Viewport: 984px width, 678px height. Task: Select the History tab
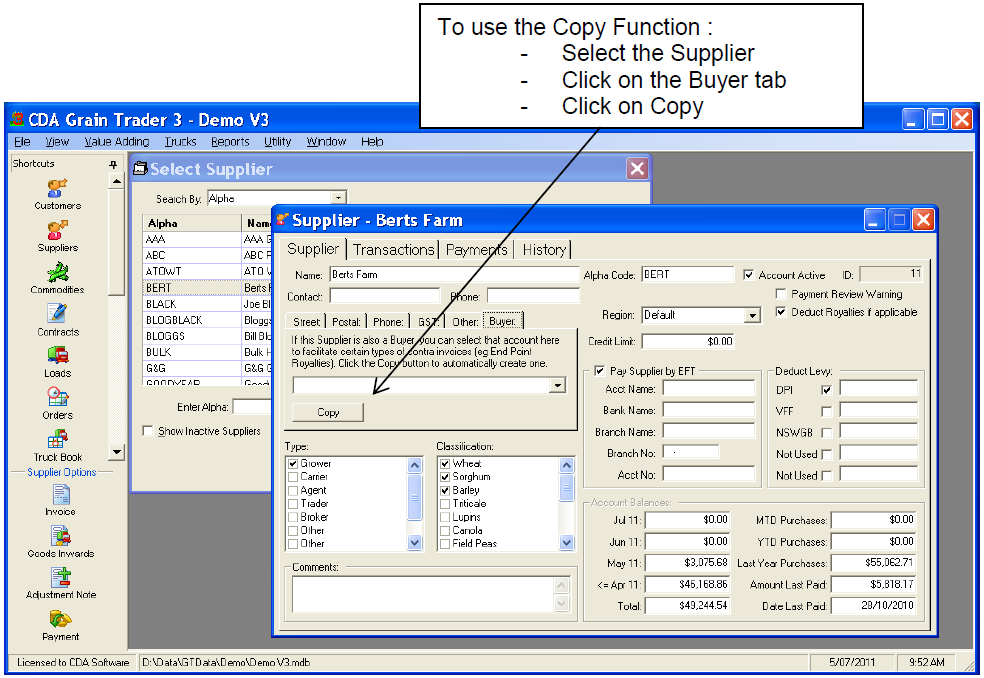pyautogui.click(x=544, y=250)
